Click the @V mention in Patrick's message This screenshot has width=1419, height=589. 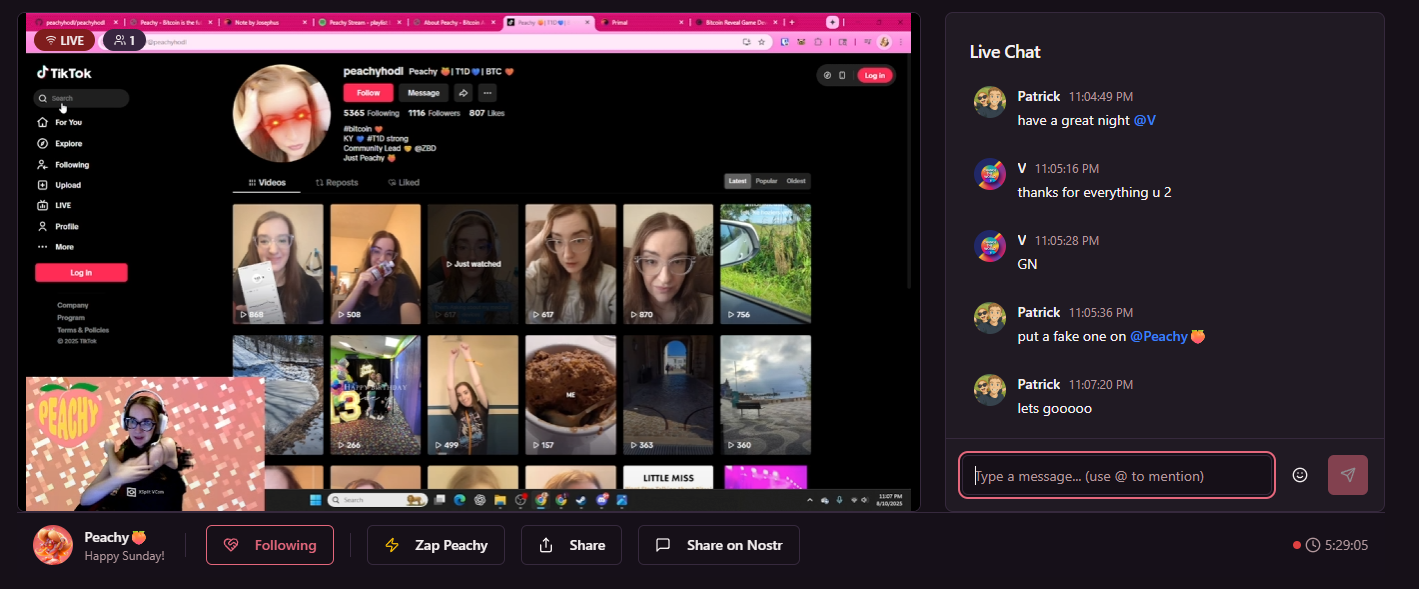pos(1144,120)
